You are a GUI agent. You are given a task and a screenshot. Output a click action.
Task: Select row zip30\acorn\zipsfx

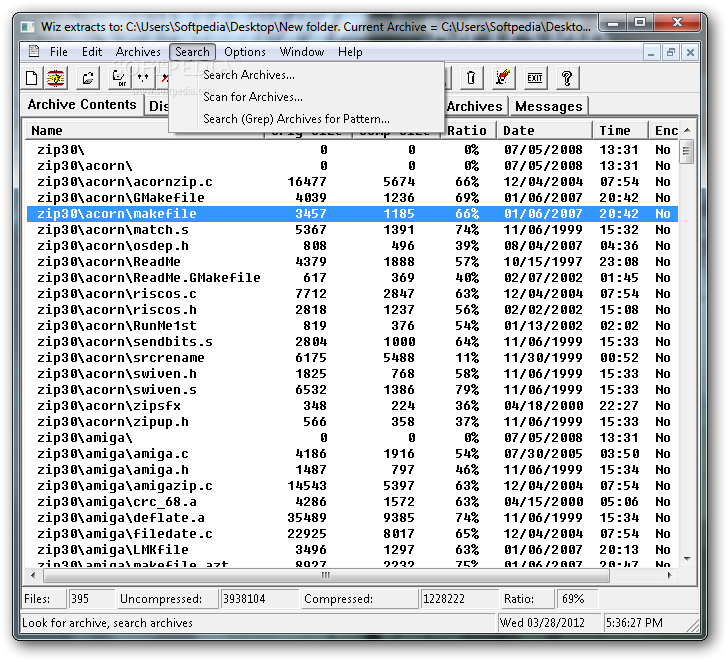(x=352, y=406)
